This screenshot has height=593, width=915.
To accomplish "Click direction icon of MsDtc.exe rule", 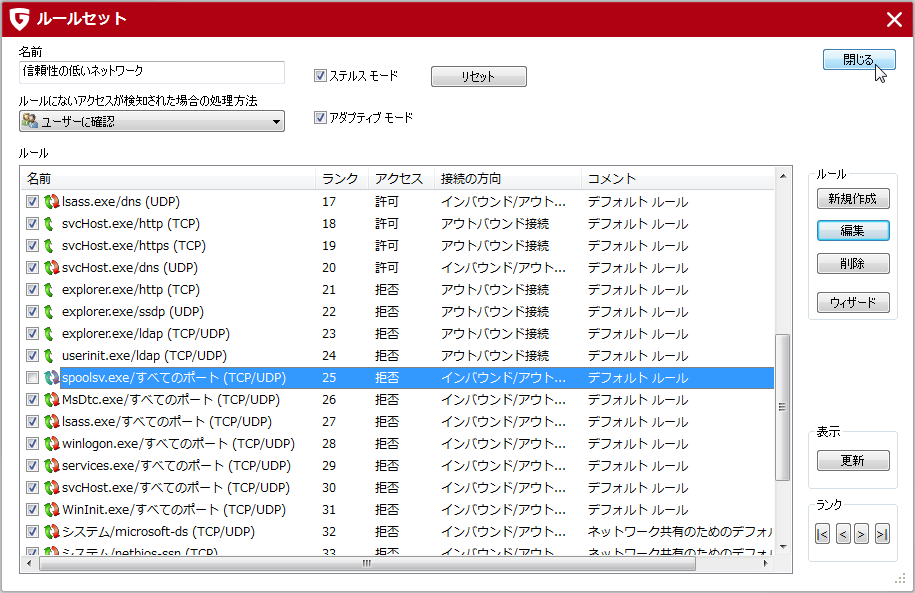I will click(51, 400).
